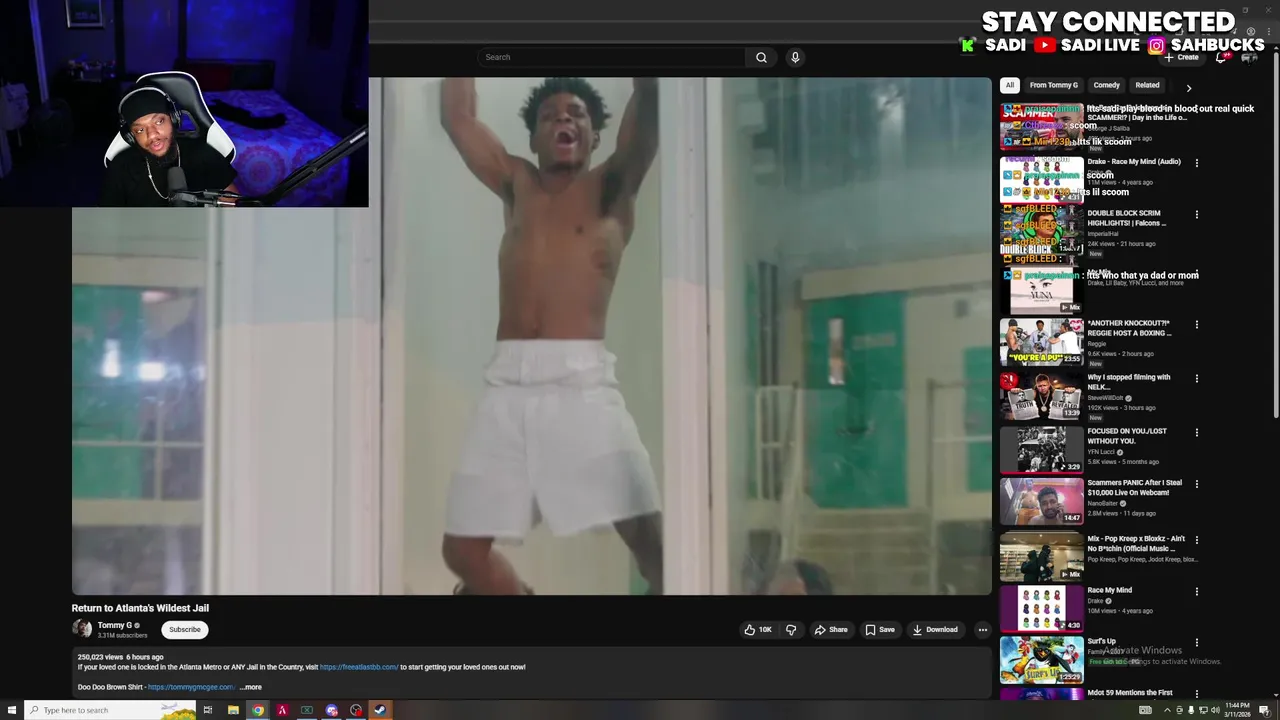The width and height of the screenshot is (1280, 720).
Task: Open the Windows notification center icon
Action: pyautogui.click(x=1265, y=710)
